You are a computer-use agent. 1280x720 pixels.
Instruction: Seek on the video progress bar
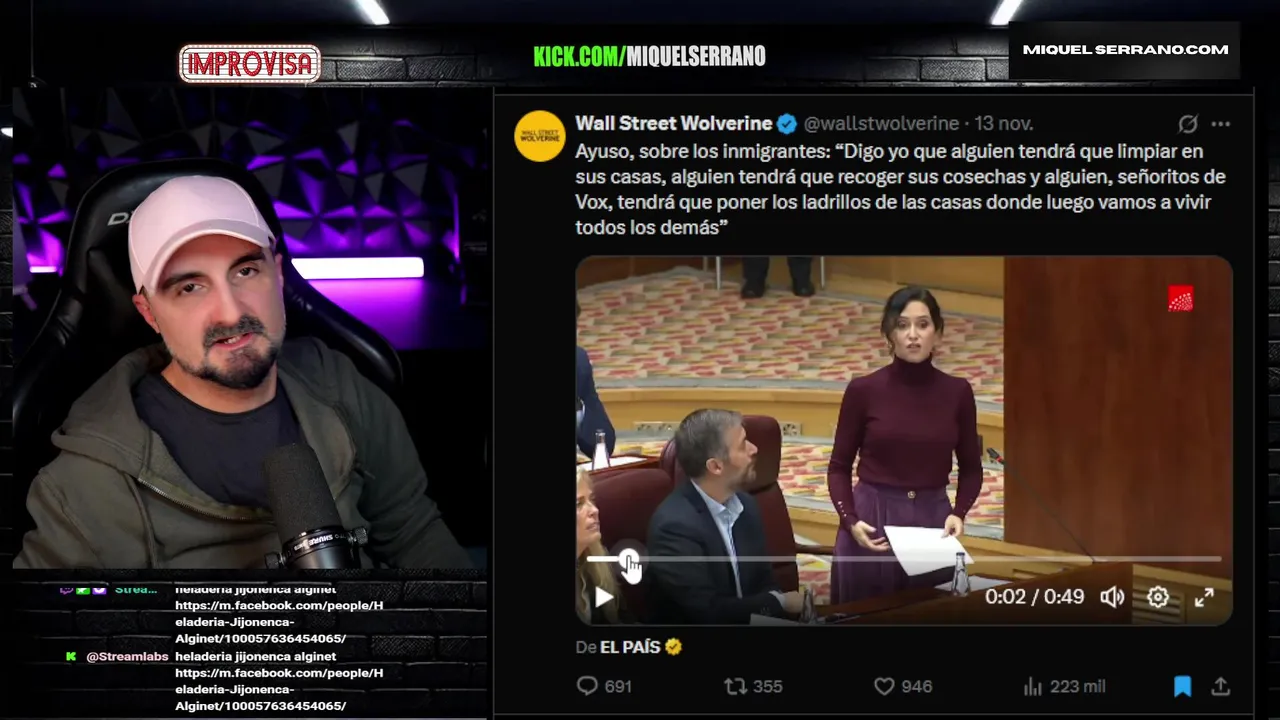(903, 559)
